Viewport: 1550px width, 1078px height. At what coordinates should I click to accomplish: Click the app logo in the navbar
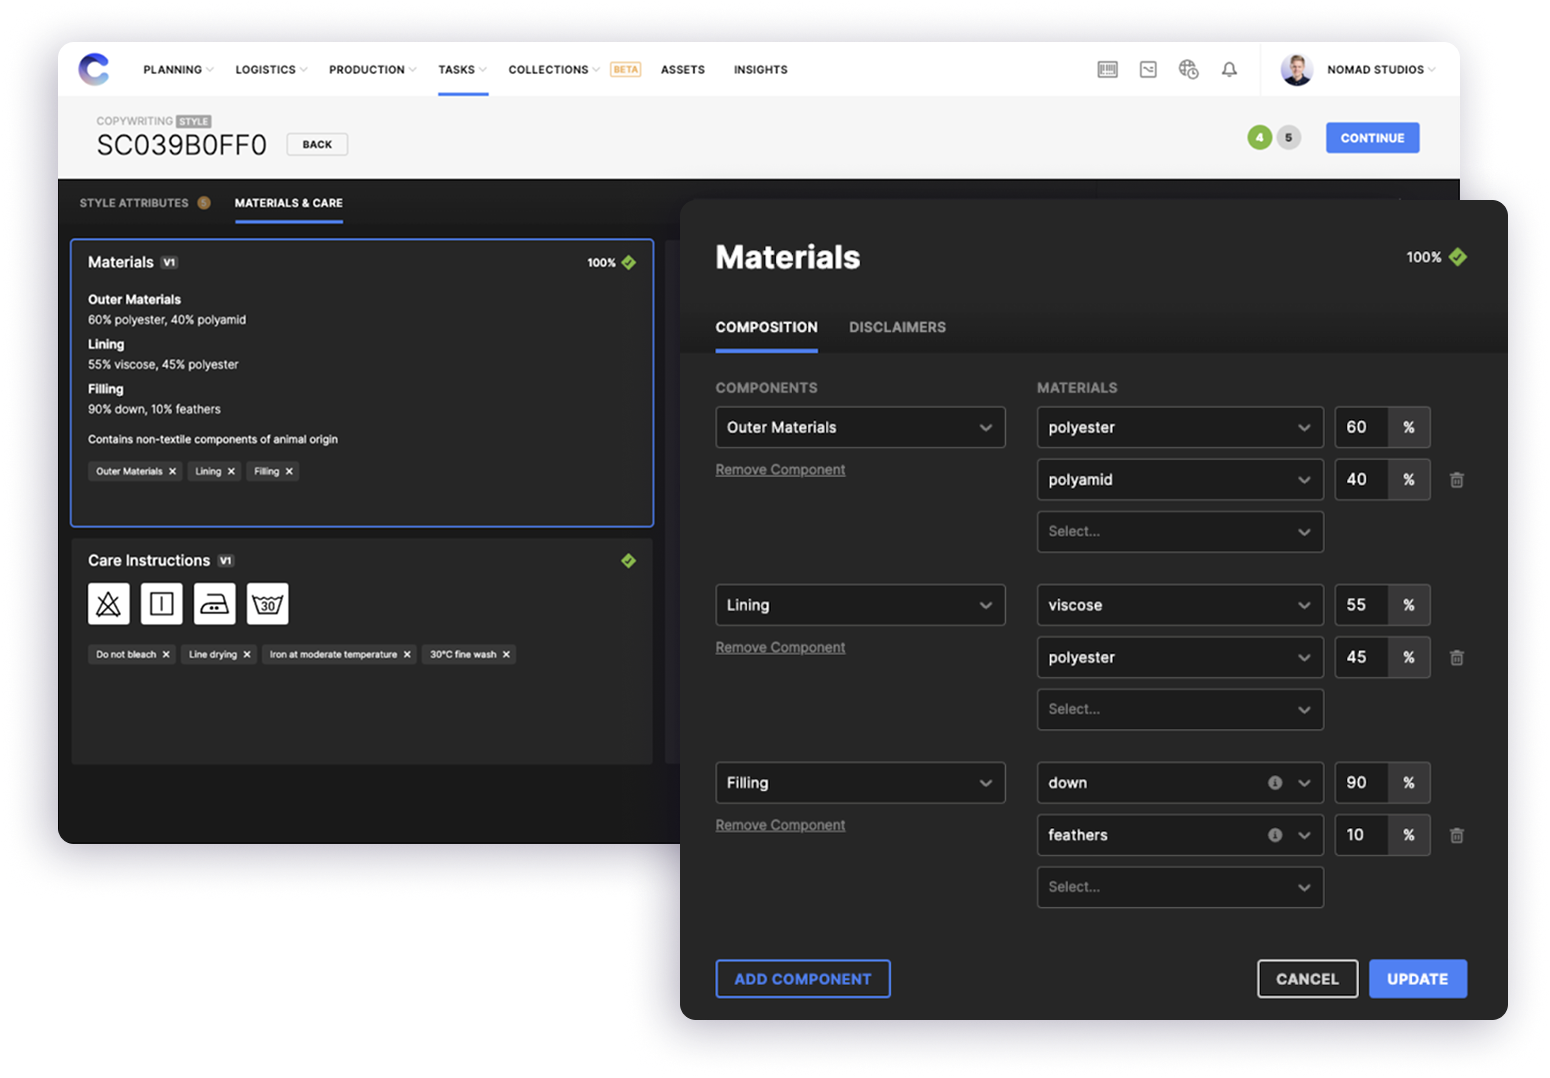(x=94, y=69)
